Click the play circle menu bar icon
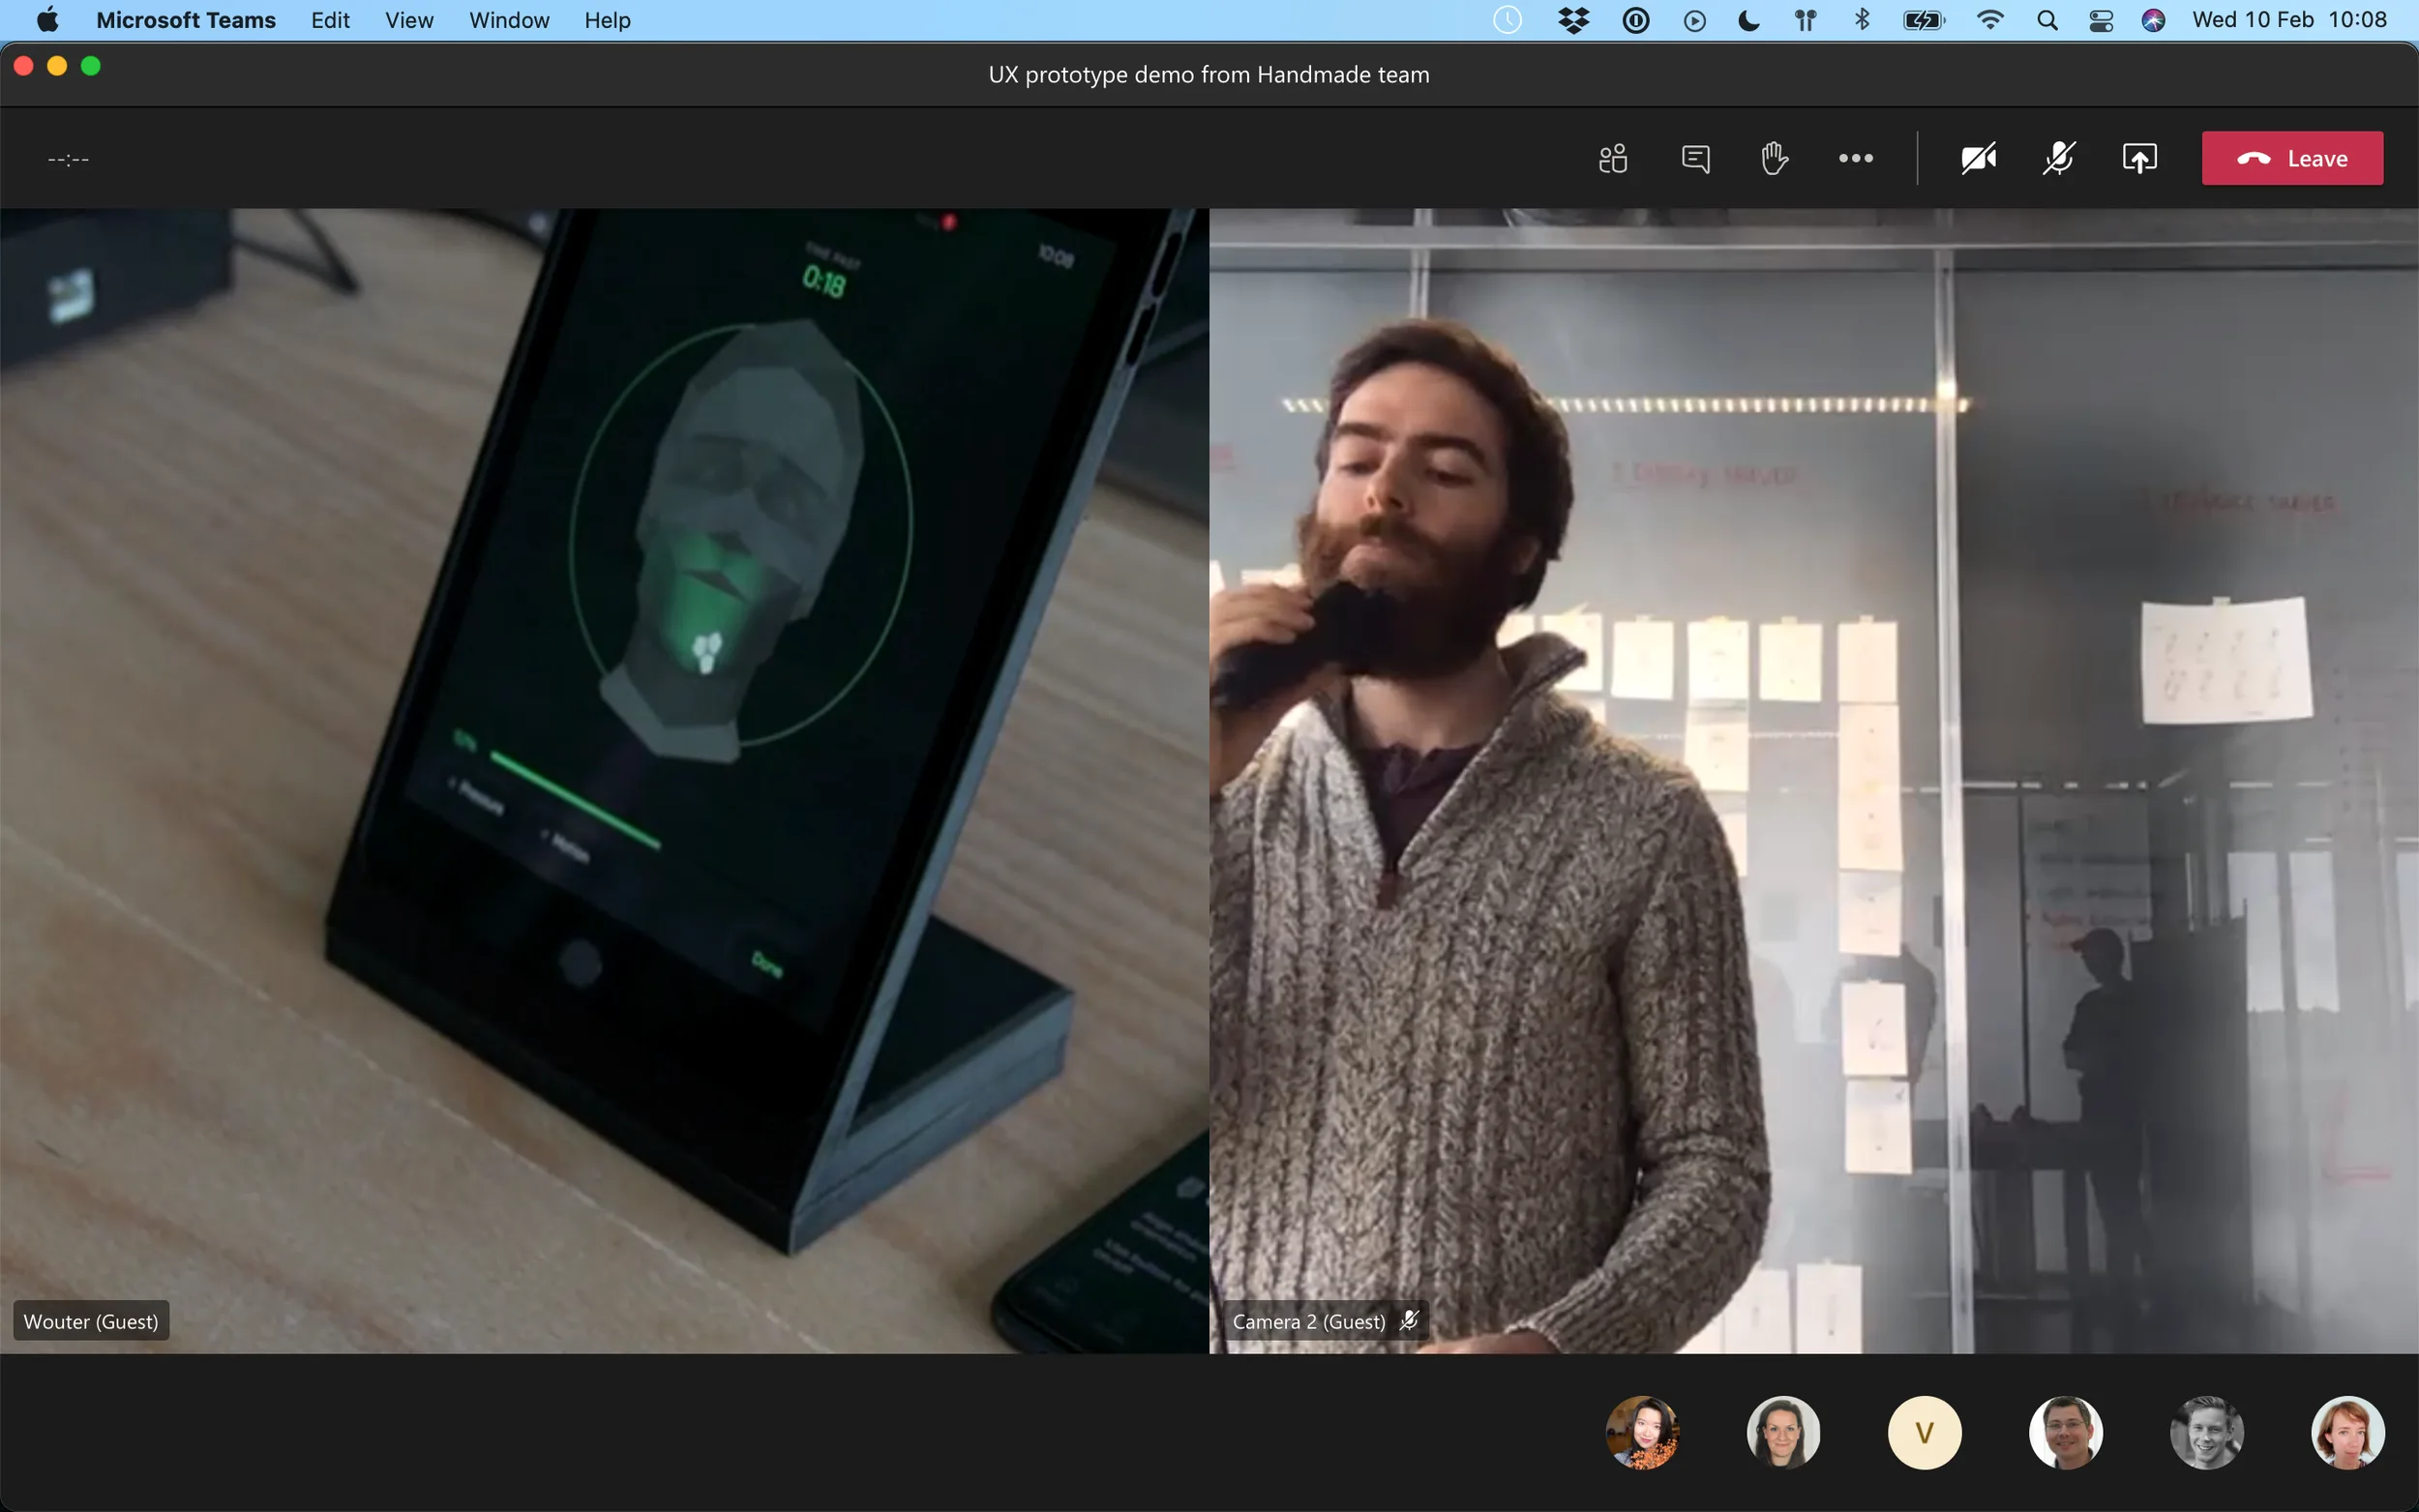 1694,20
